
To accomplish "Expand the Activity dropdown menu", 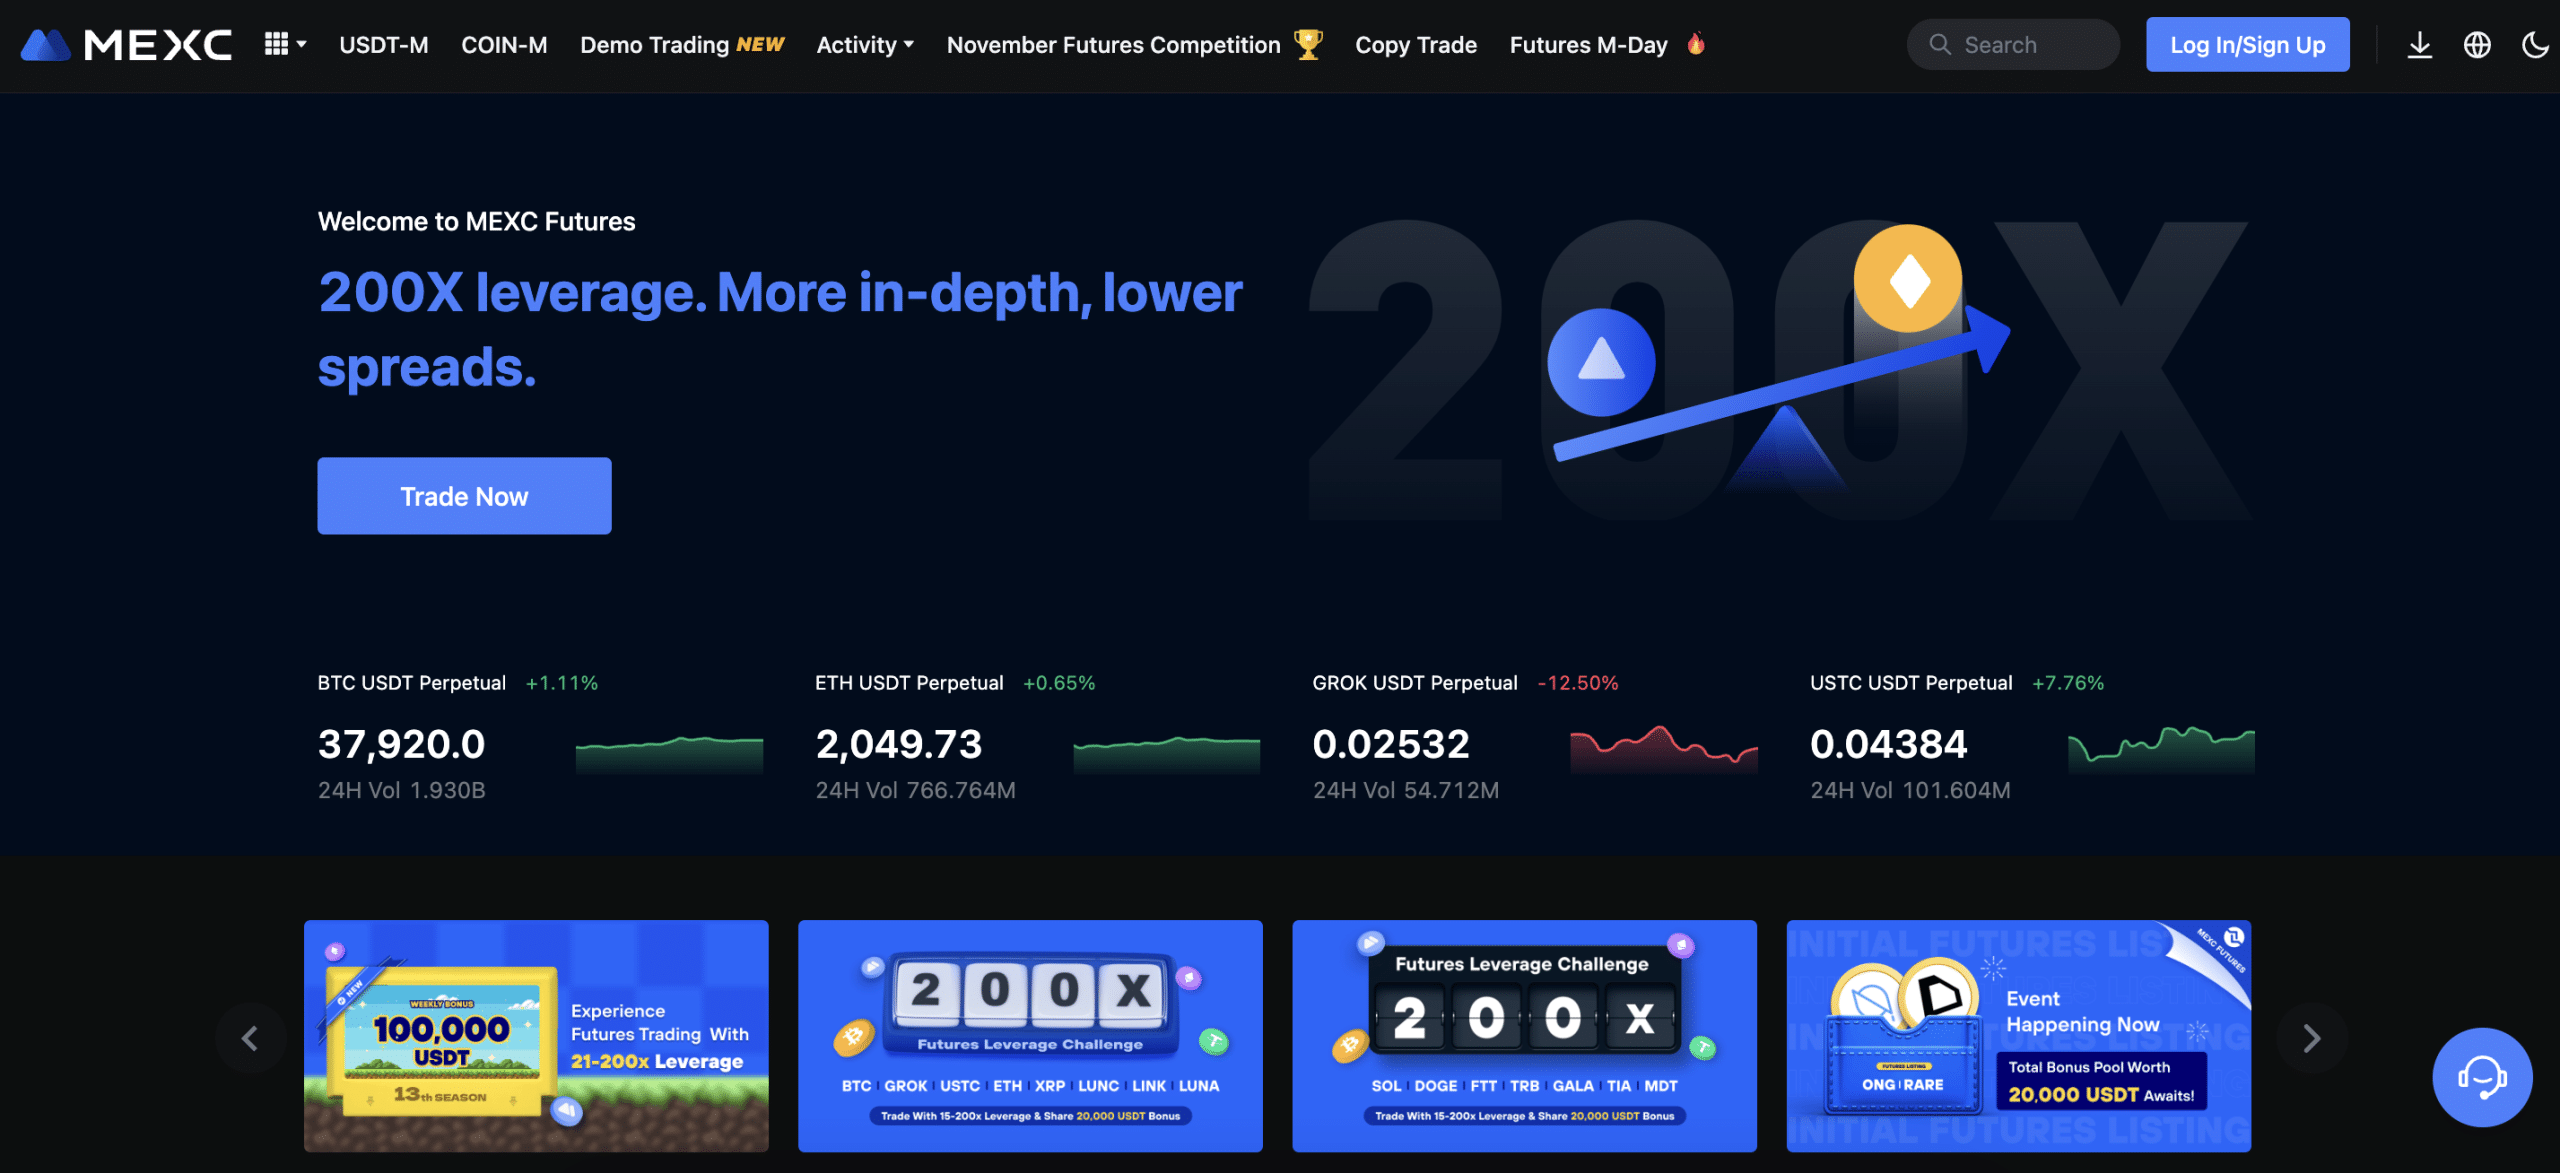I will click(x=864, y=44).
